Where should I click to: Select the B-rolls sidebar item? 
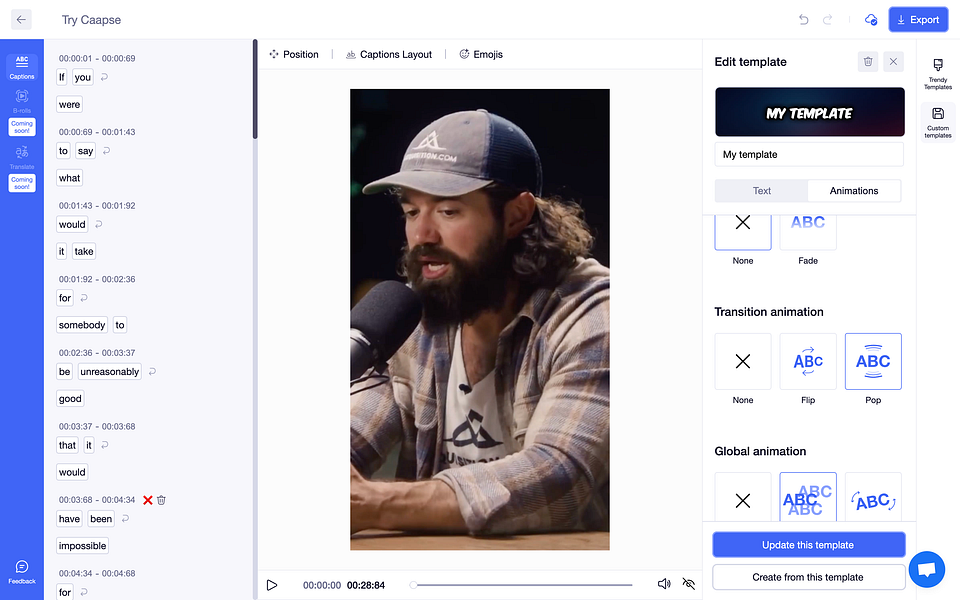(x=22, y=101)
